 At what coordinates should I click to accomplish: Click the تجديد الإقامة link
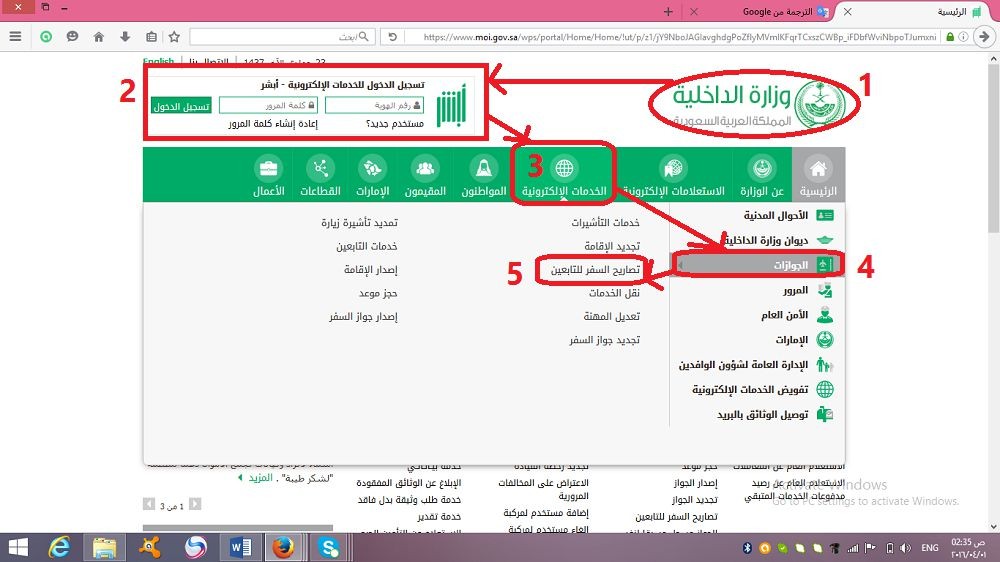coord(612,246)
